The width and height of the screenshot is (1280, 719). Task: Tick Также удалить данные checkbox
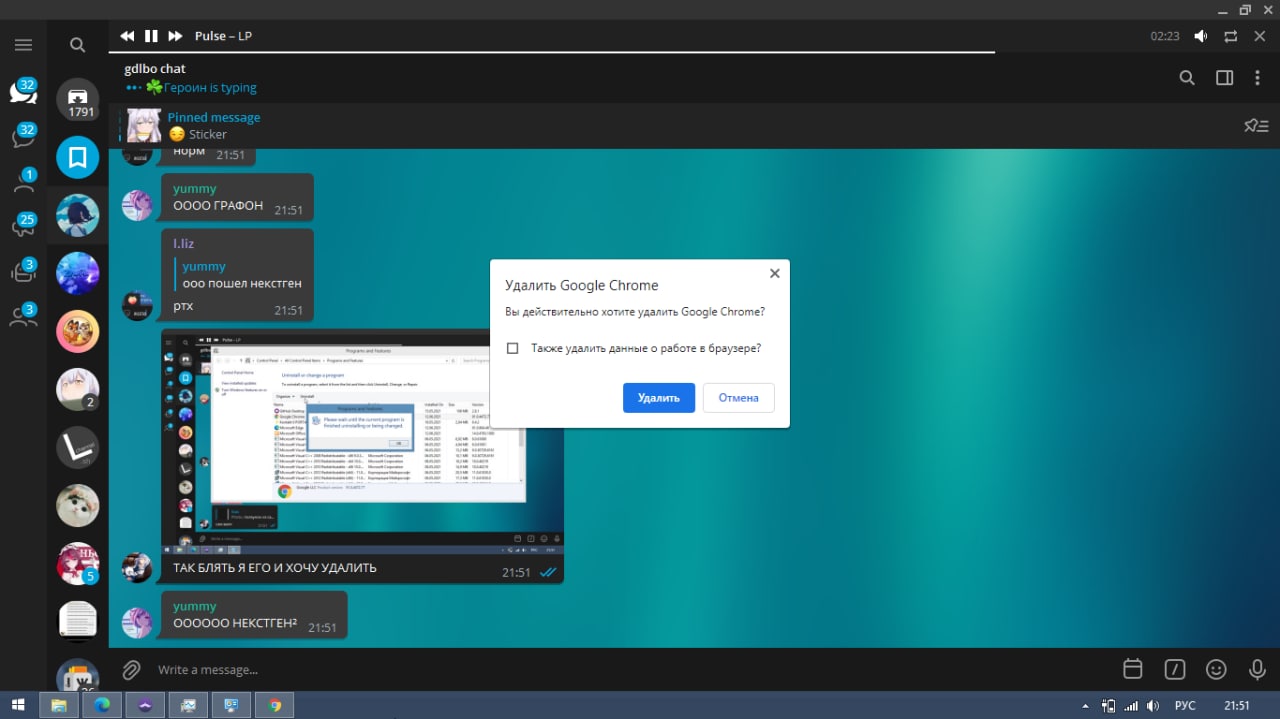[x=513, y=348]
